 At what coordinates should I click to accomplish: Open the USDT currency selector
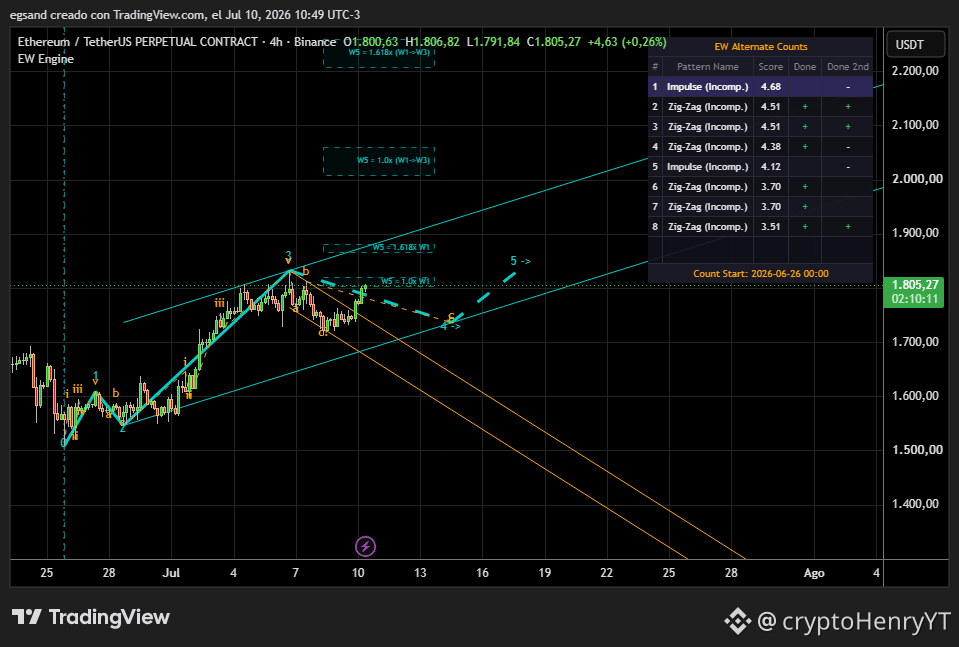915,45
